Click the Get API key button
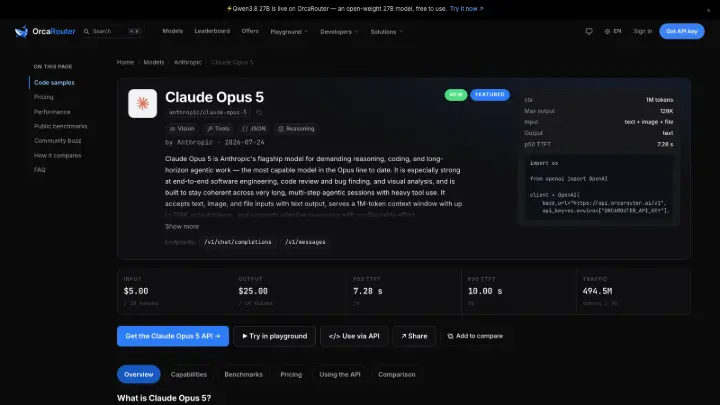Image resolution: width=720 pixels, height=405 pixels. point(681,31)
